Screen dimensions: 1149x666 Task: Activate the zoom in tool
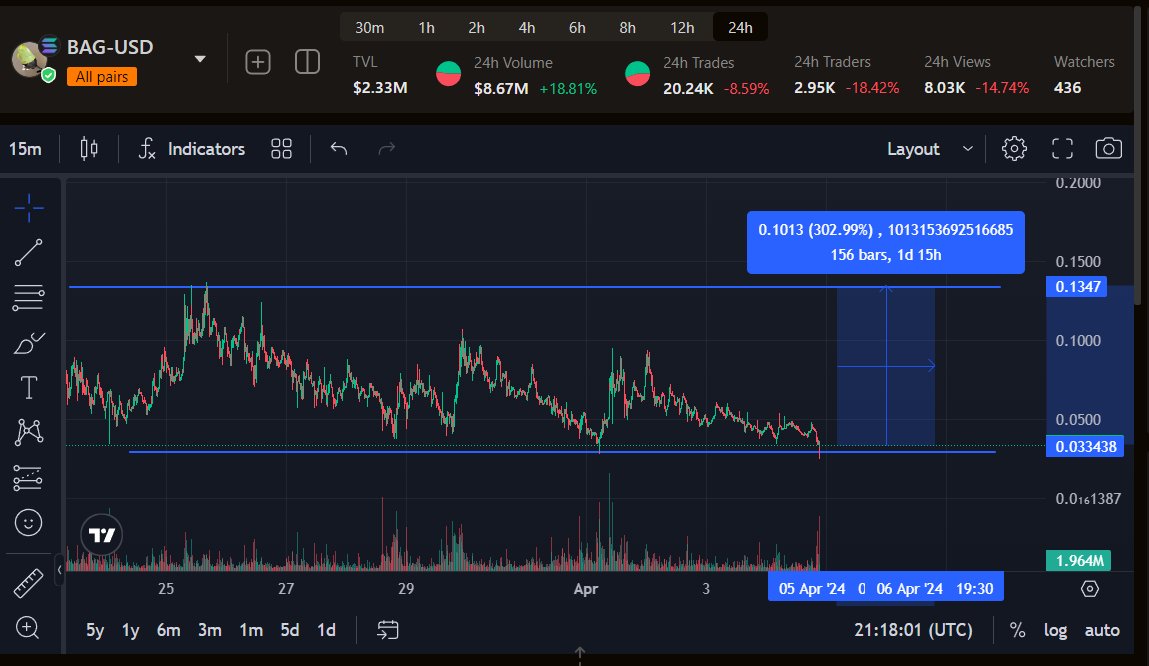coord(28,628)
